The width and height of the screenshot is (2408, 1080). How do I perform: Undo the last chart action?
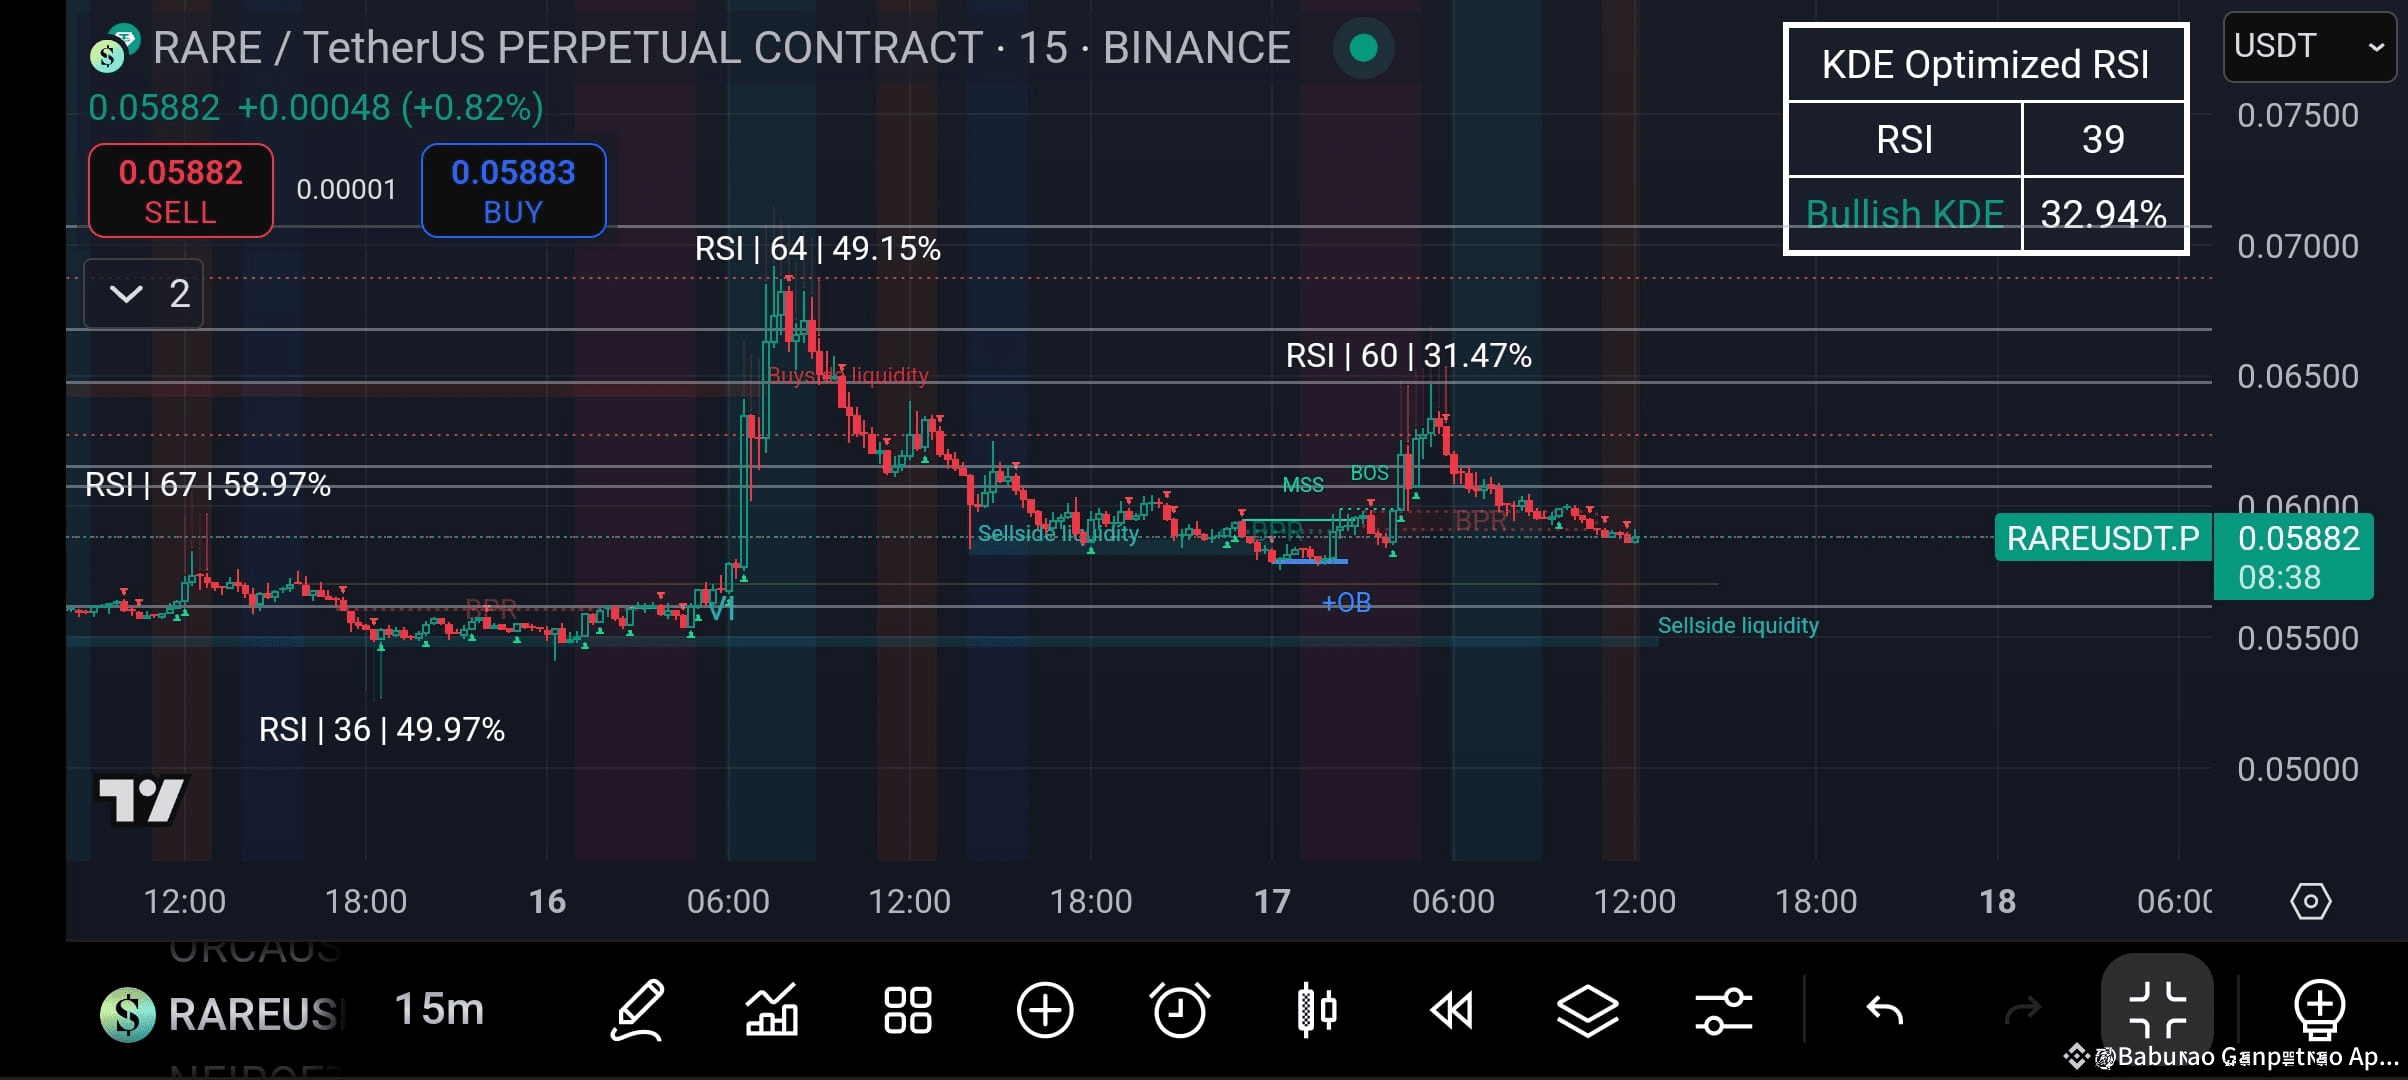1886,1010
